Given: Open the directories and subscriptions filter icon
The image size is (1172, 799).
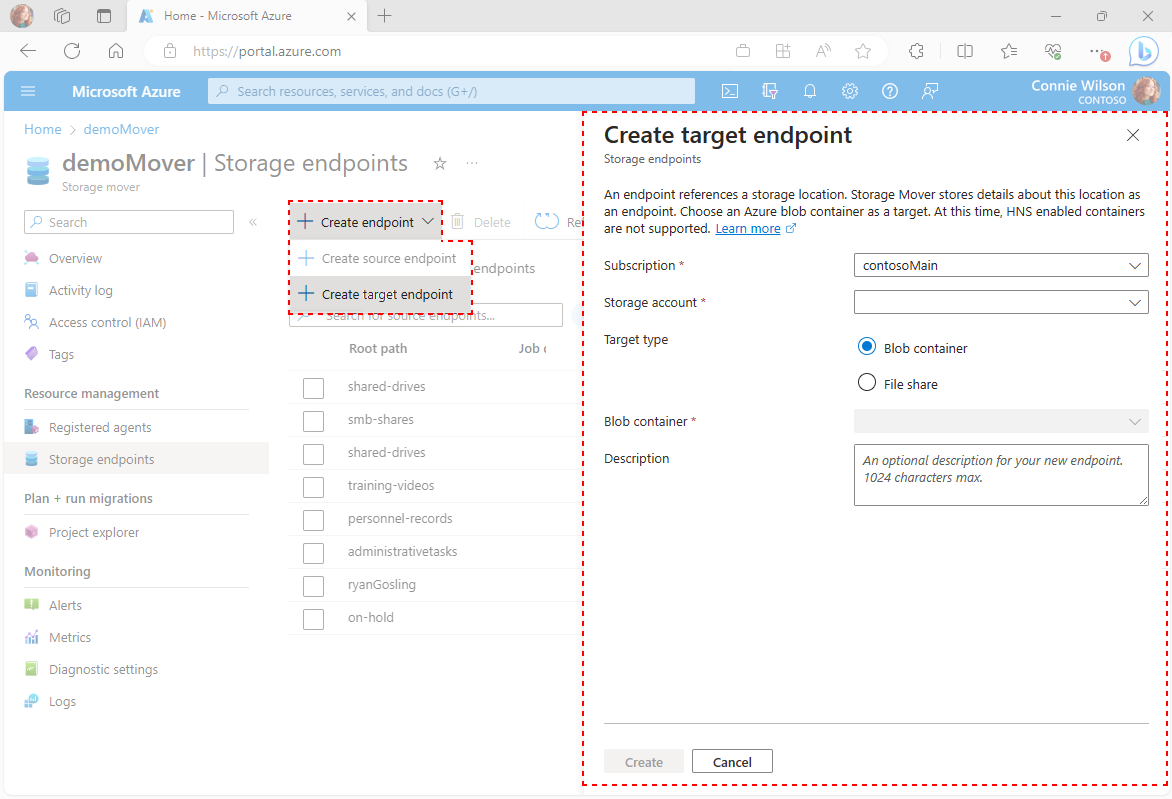Looking at the screenshot, I should click(x=770, y=91).
